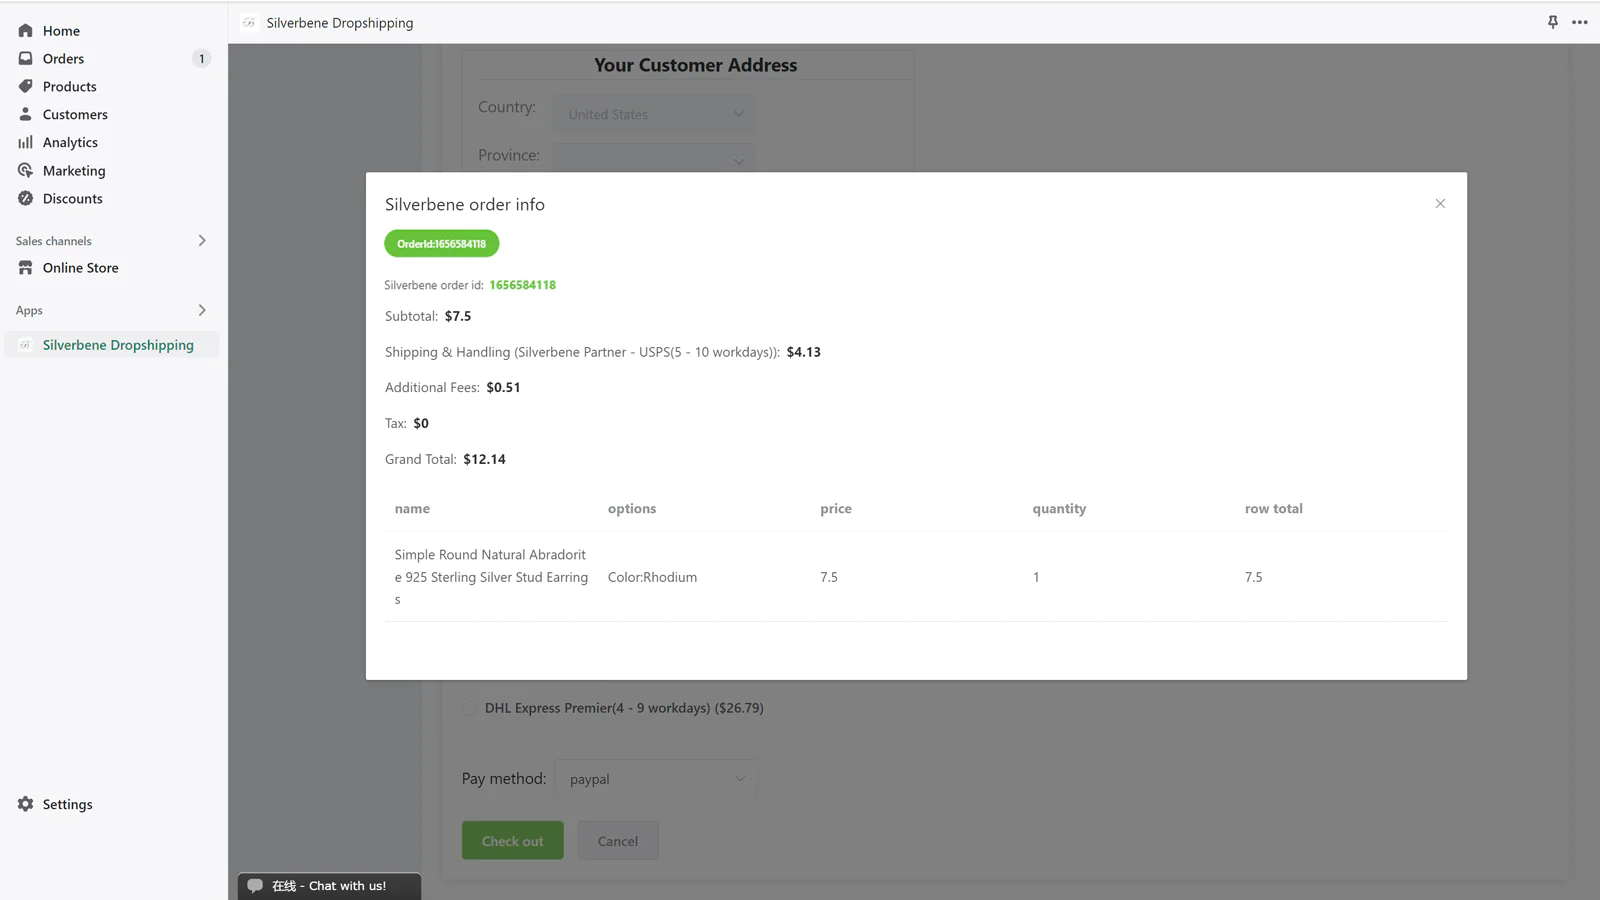Click the Customers person icon
The width and height of the screenshot is (1600, 900).
tap(26, 115)
